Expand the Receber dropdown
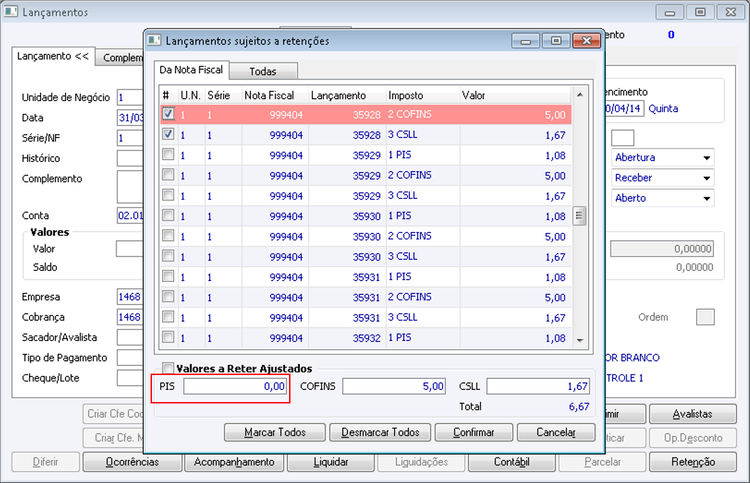 tap(706, 178)
